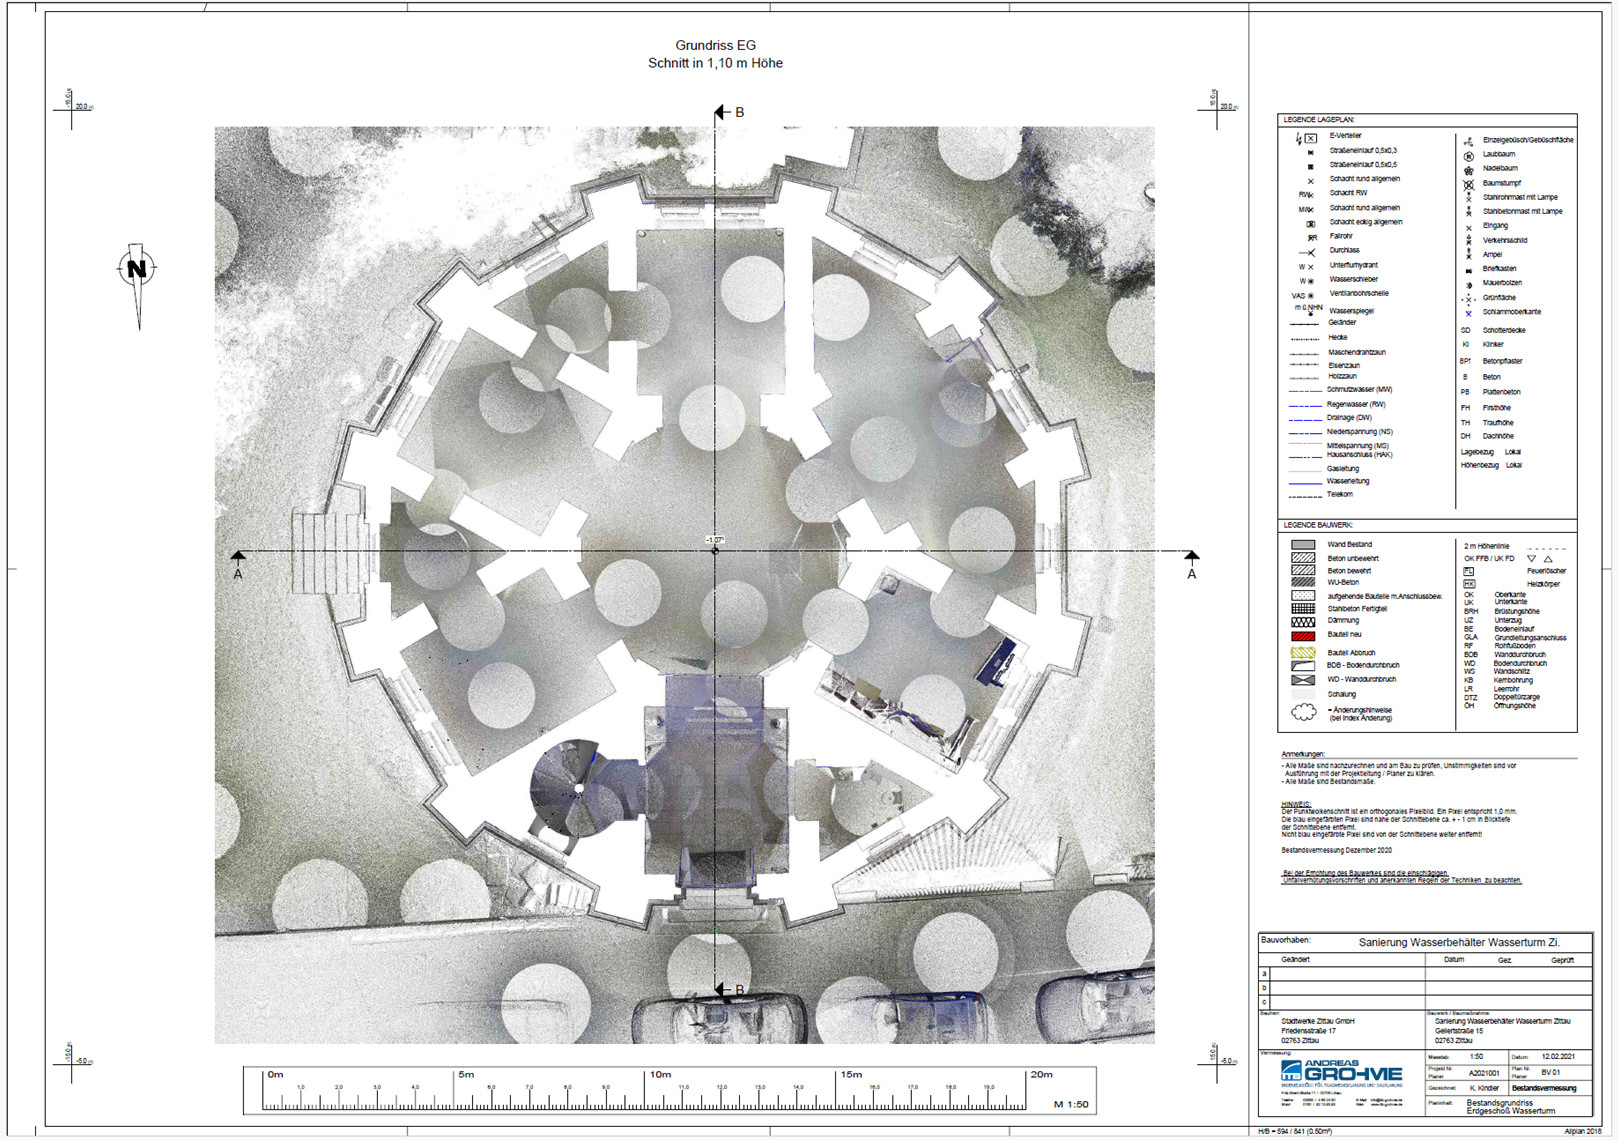Click project number 'A2021001'
This screenshot has height=1140, width=1618.
(1484, 1072)
